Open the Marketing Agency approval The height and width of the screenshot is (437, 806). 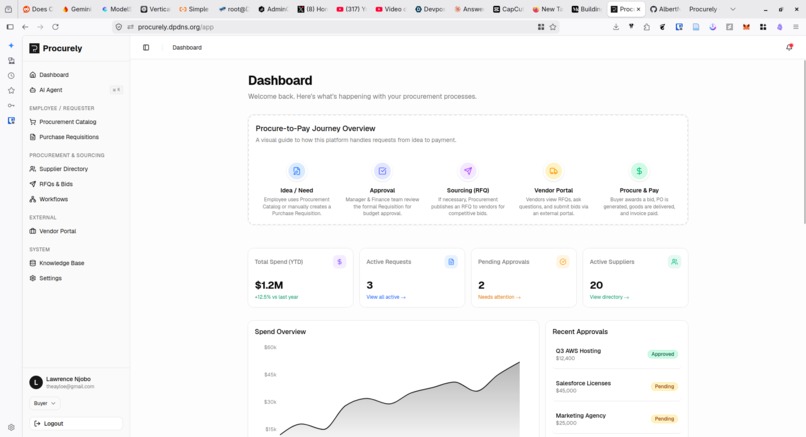click(616, 419)
